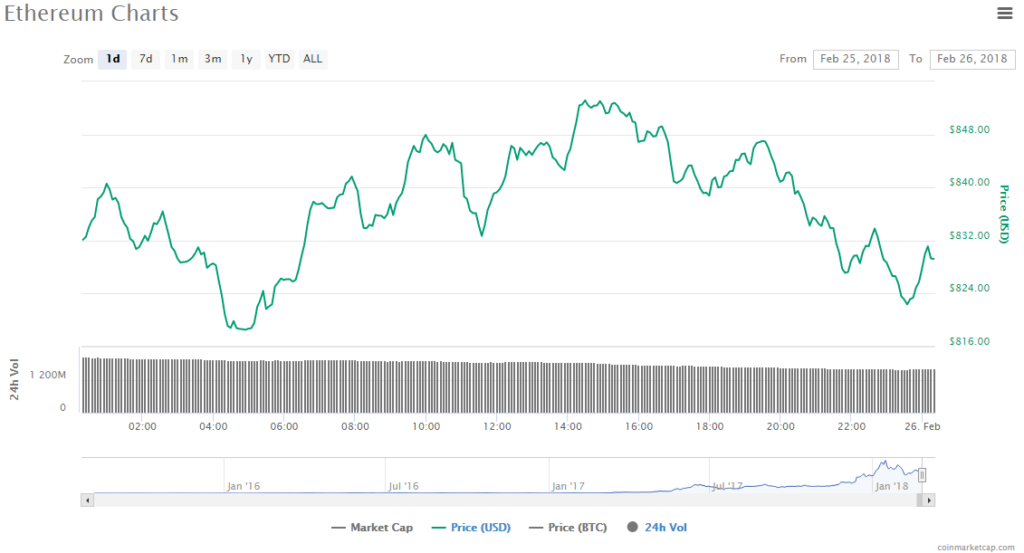Click navigator scrollbar left arrow
The height and width of the screenshot is (553, 1024).
(87, 499)
